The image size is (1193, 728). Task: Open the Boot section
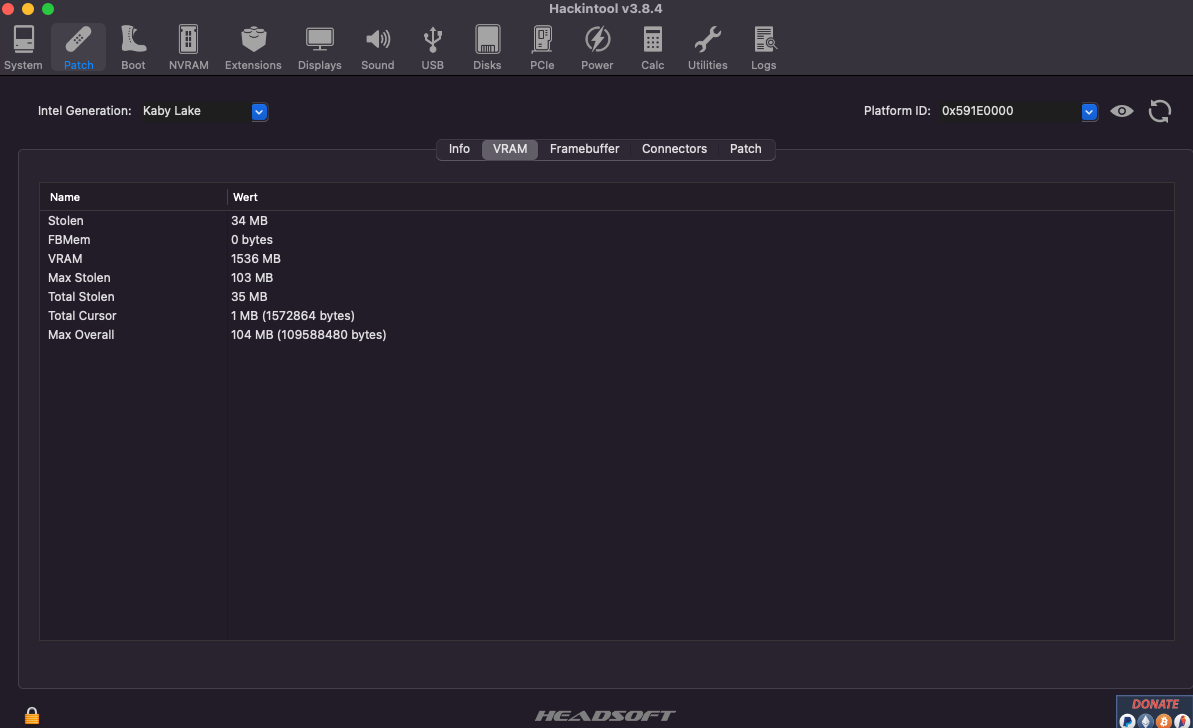[x=133, y=48]
